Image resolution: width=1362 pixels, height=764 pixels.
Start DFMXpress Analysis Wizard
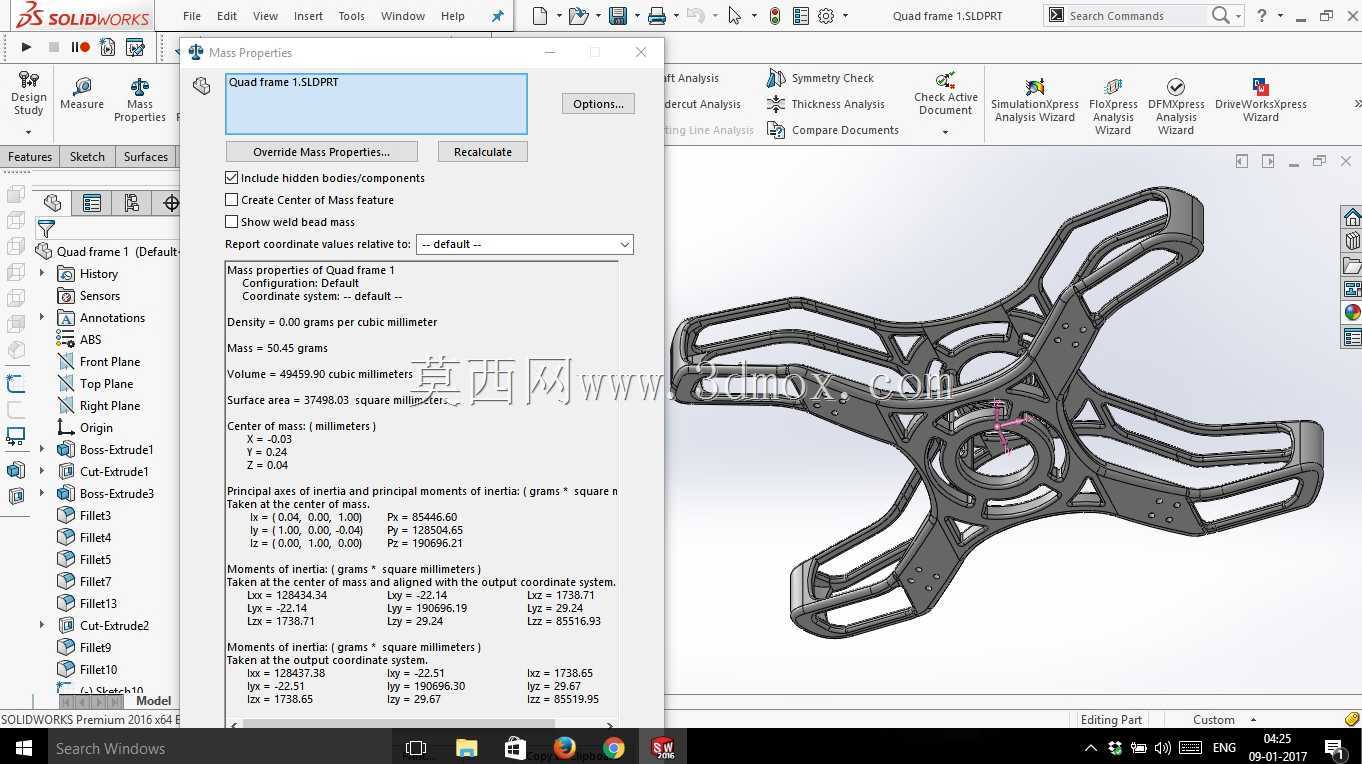pos(1176,106)
